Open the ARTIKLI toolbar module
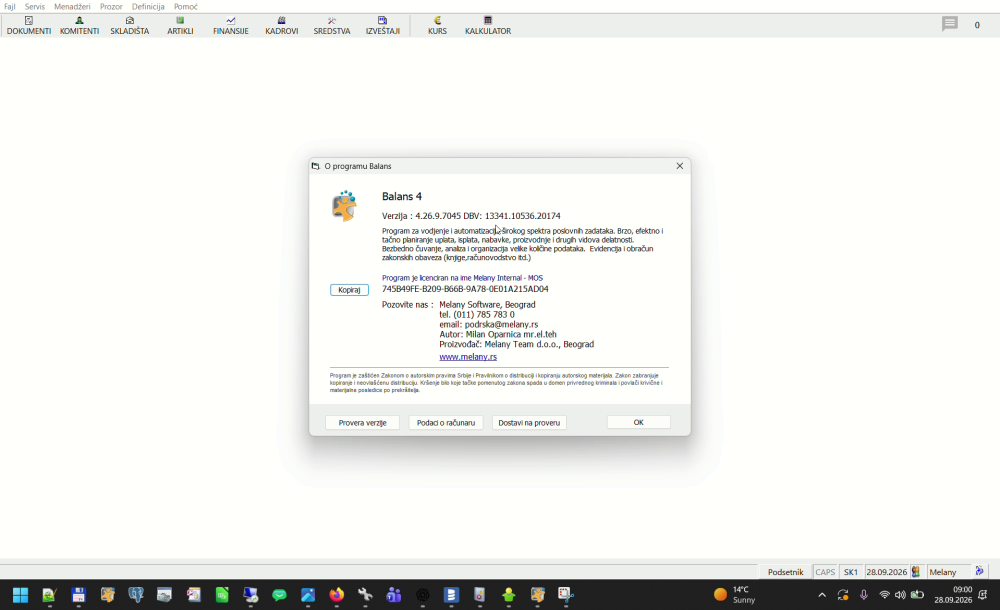The image size is (1000, 610). click(180, 26)
